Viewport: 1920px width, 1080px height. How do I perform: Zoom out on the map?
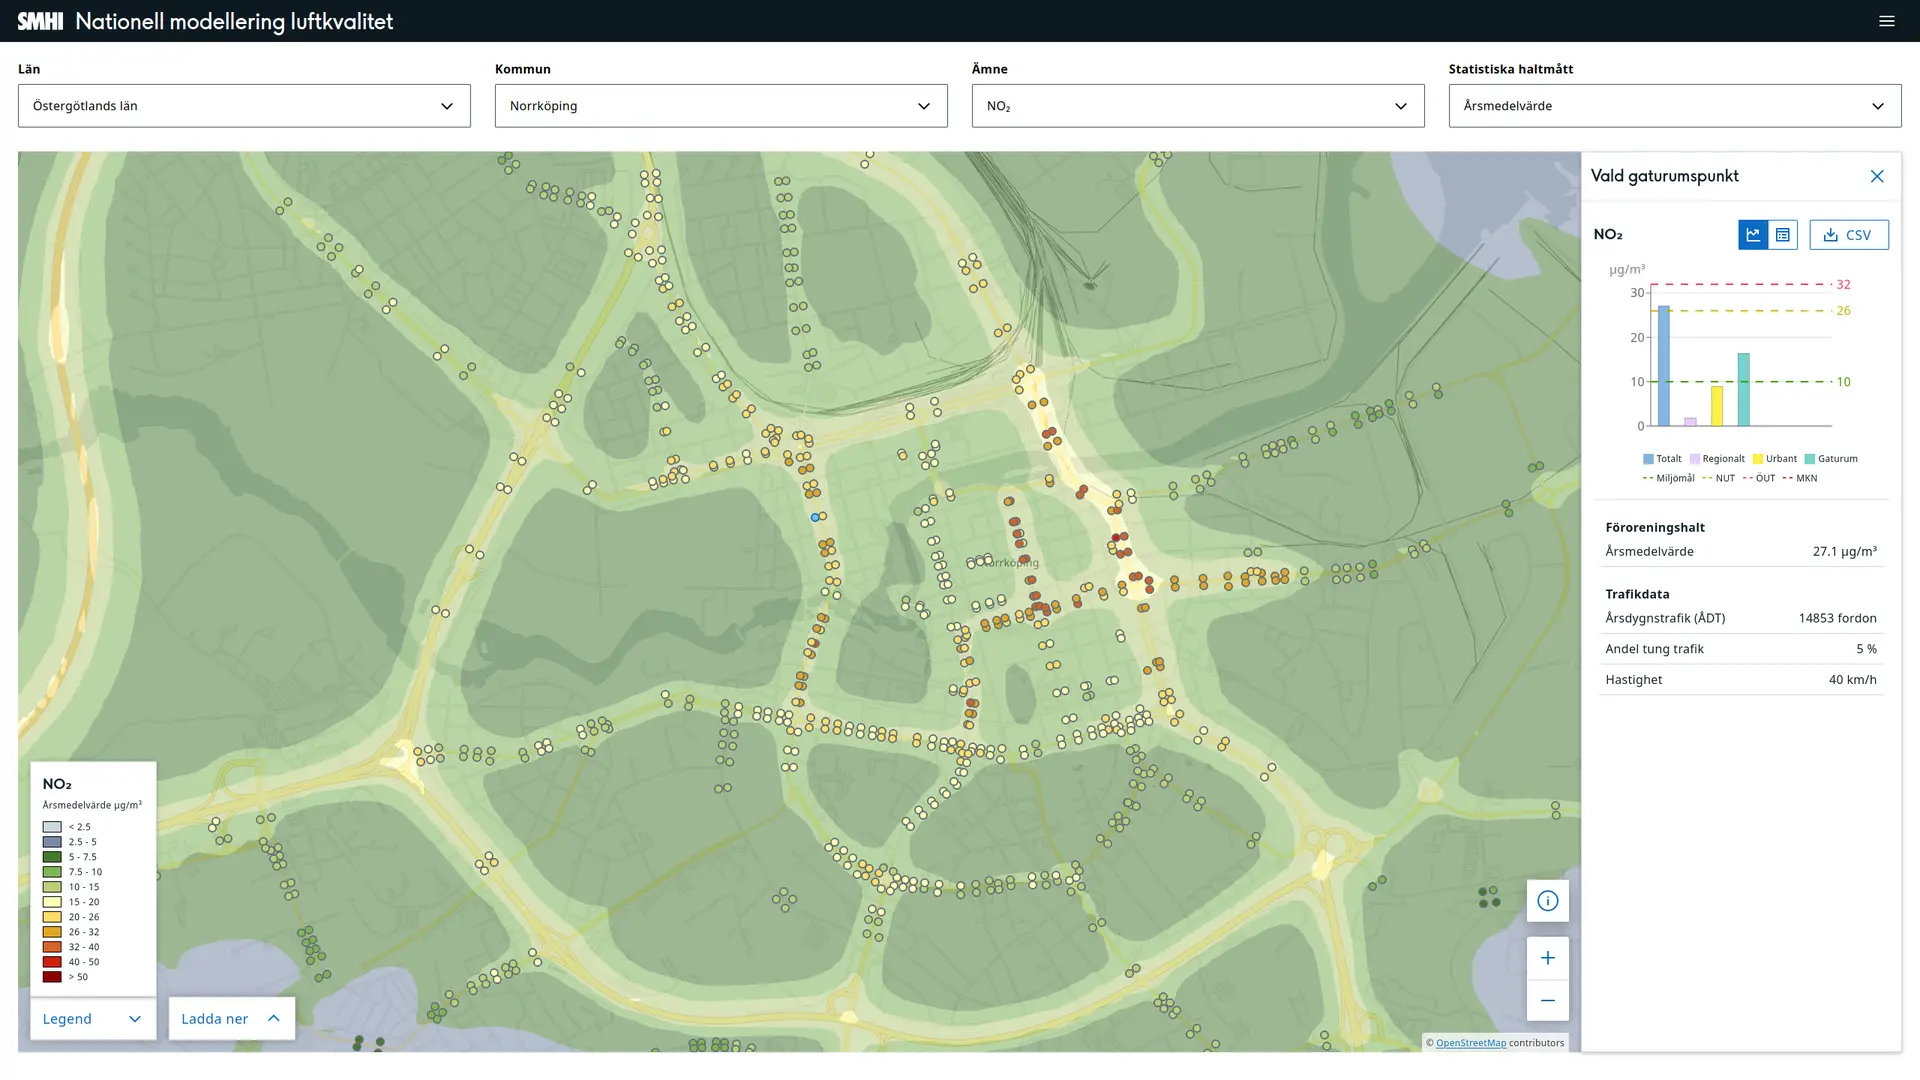[x=1547, y=1000]
